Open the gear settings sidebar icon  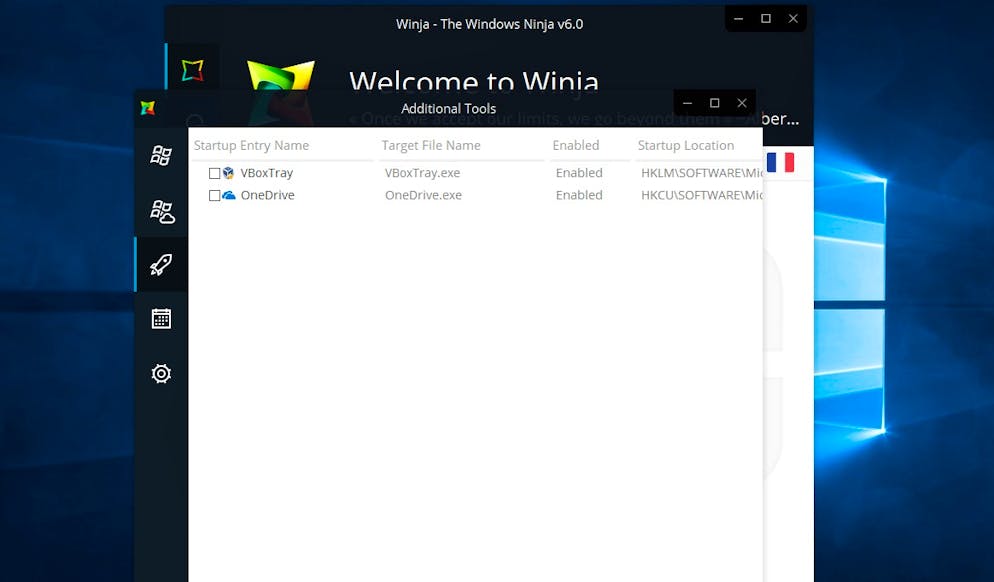click(x=161, y=373)
